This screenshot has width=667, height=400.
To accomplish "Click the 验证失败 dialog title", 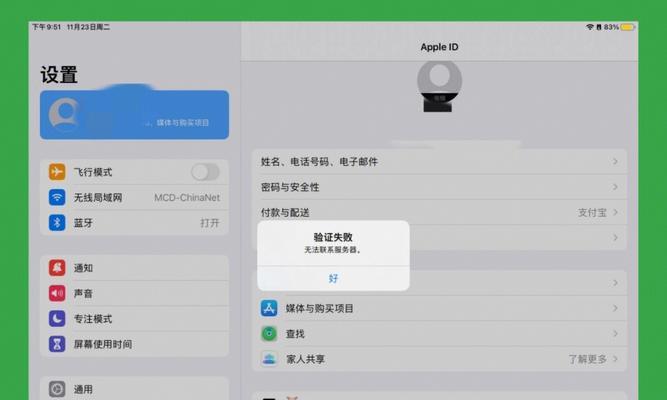I will point(333,237).
